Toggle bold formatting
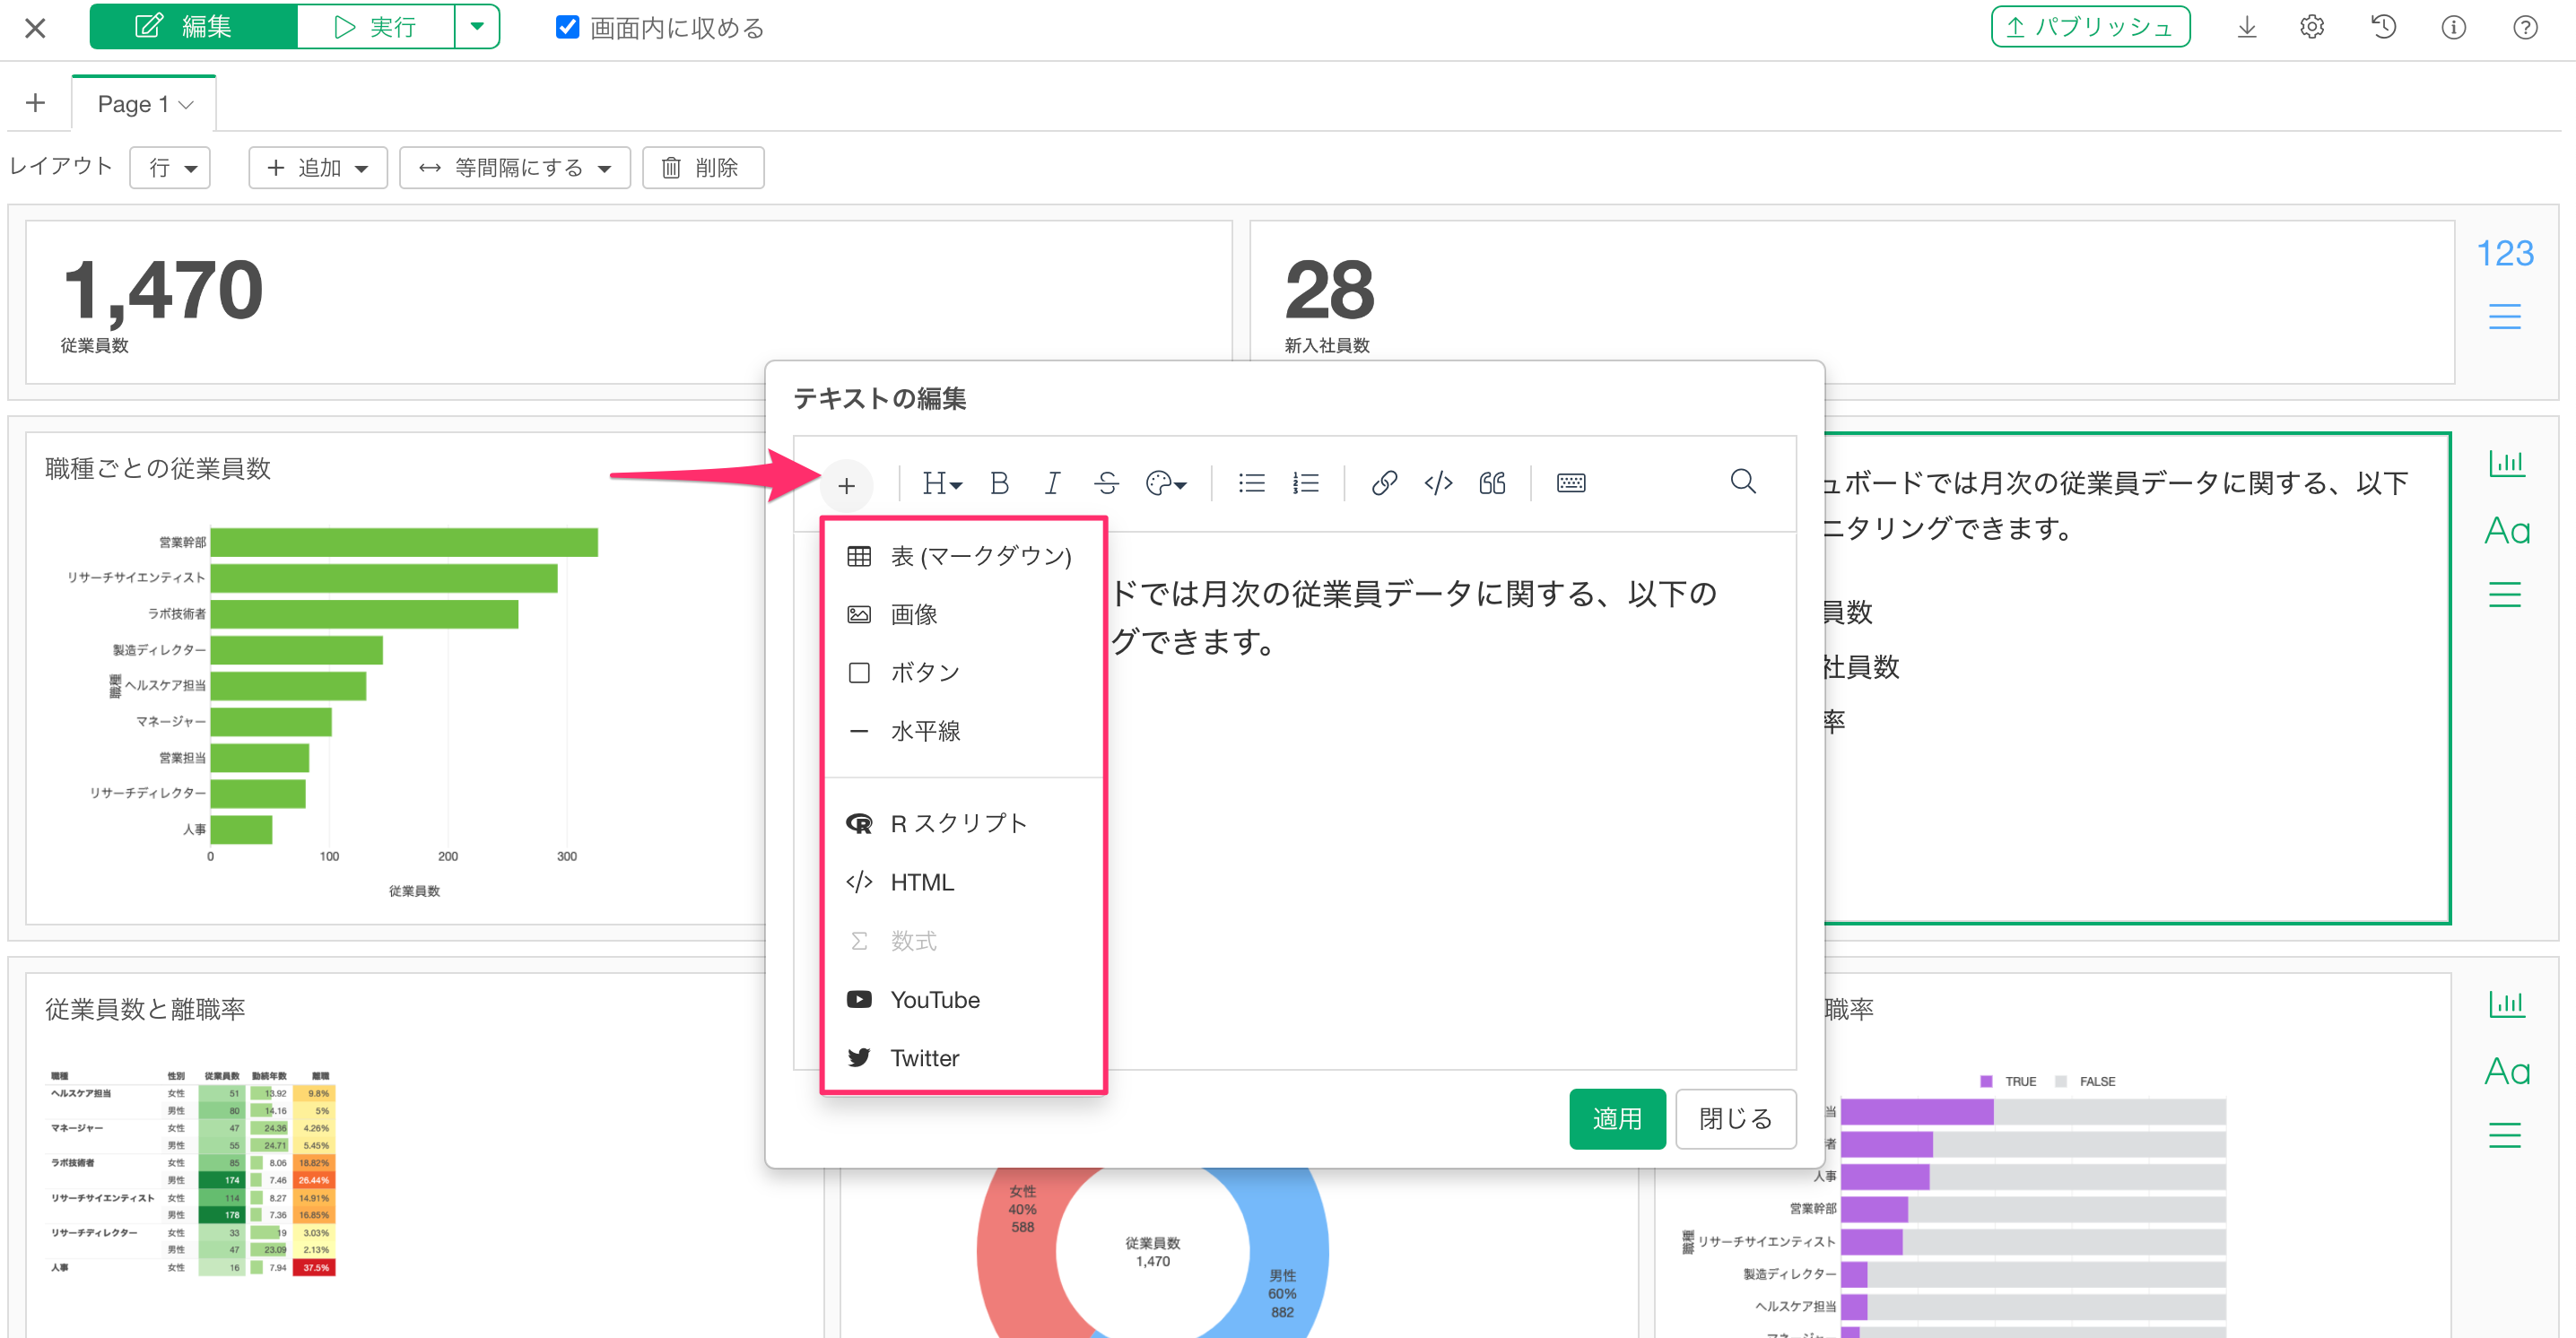 [999, 484]
